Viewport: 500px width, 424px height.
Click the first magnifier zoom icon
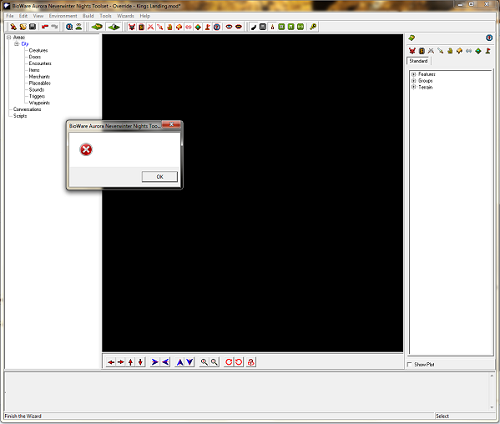204,362
